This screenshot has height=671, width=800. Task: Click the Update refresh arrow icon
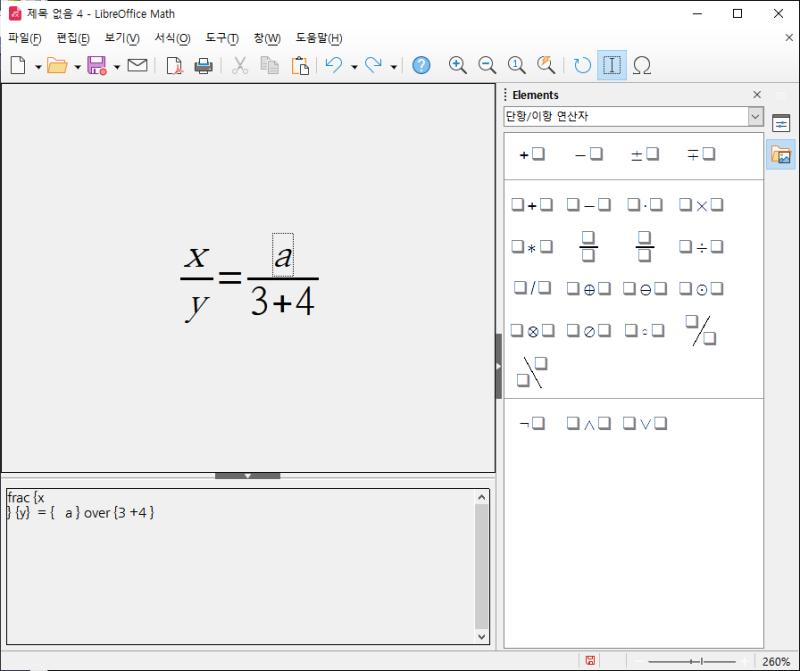(x=582, y=65)
